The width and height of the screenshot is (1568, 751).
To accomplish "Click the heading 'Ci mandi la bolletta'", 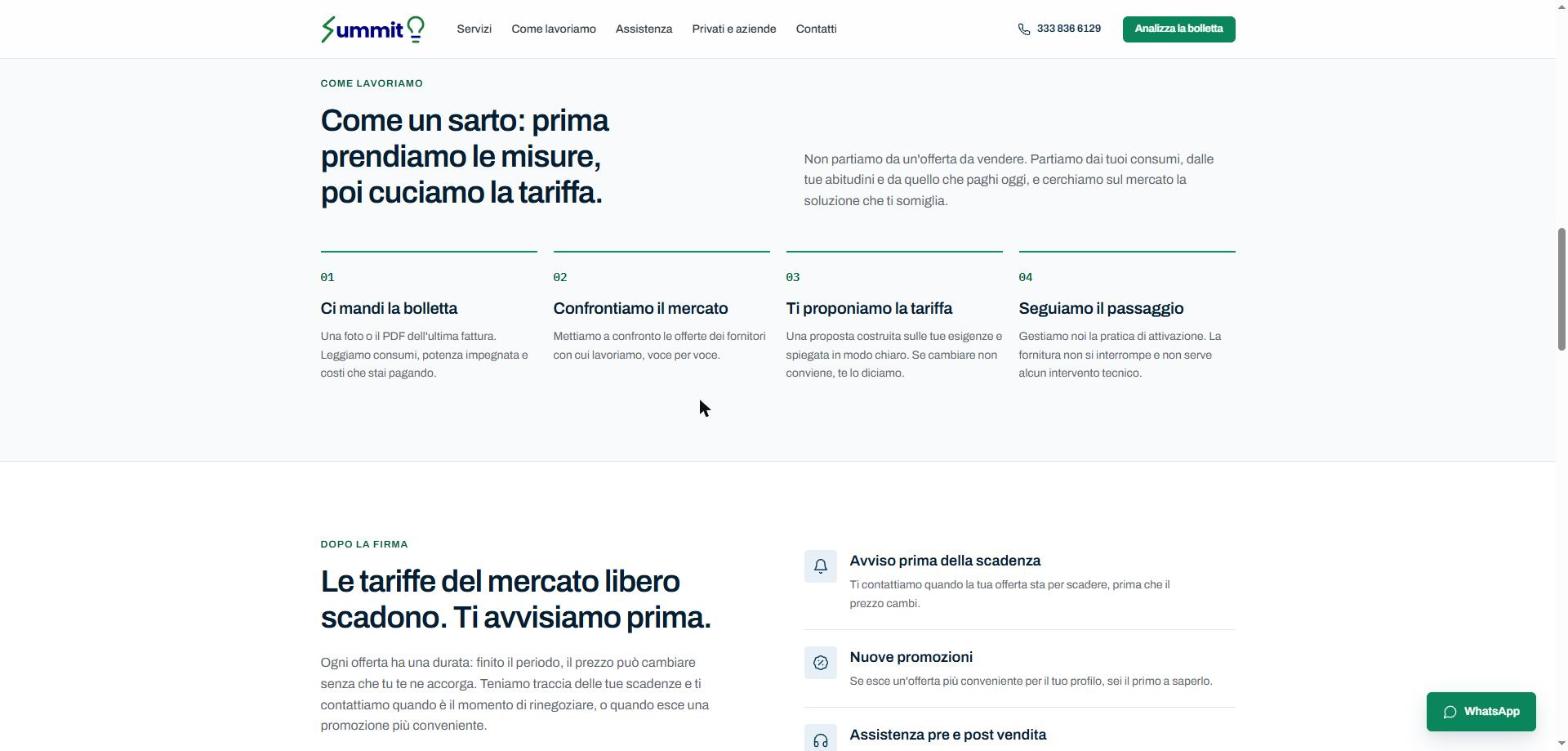I will point(389,308).
